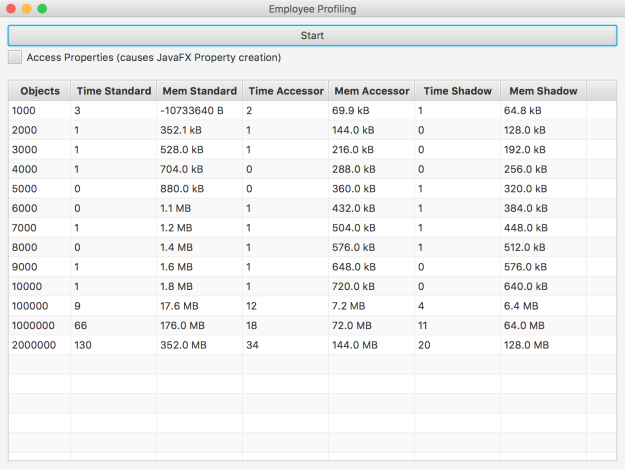The image size is (625, 469).
Task: Select the 5000 objects cell
Action: coord(39,188)
